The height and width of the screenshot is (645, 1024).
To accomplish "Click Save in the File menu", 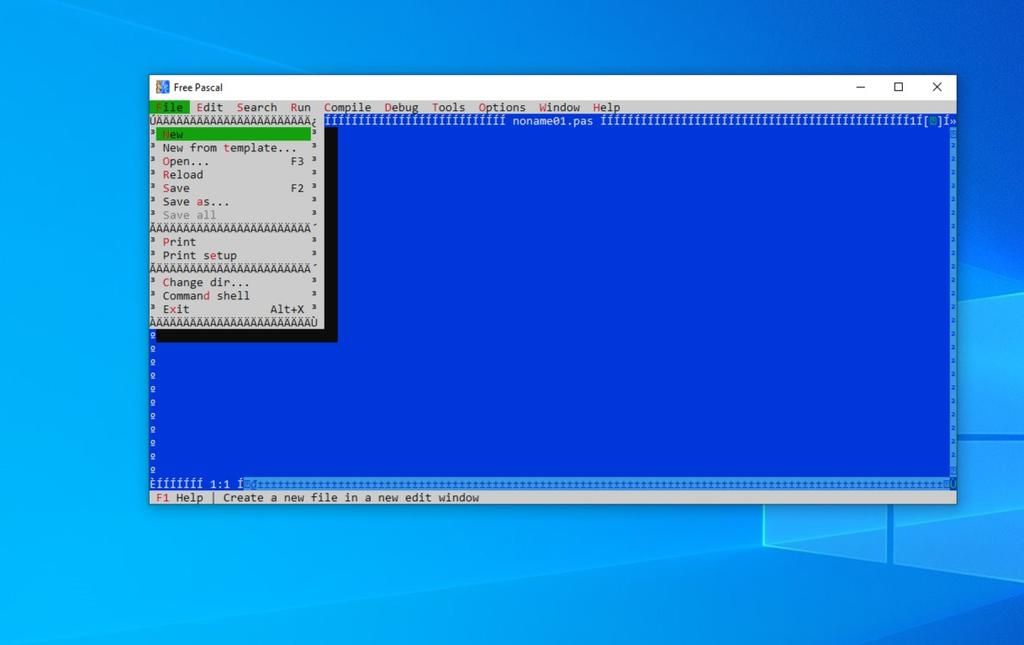I will (233, 188).
